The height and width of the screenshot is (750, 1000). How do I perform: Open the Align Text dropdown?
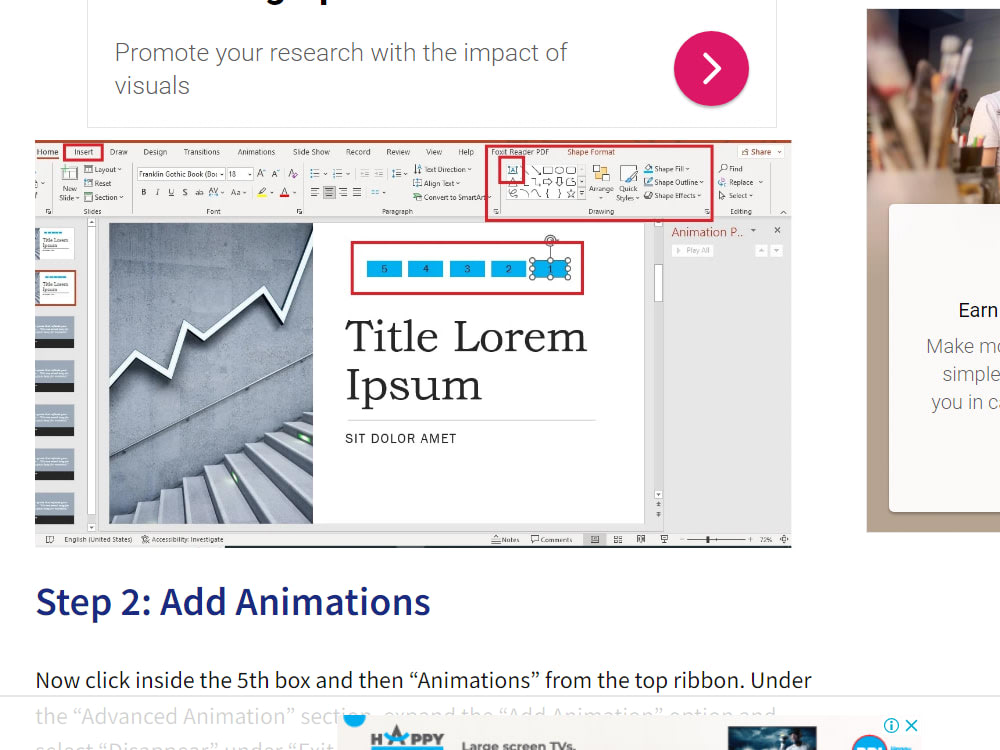click(x=437, y=184)
